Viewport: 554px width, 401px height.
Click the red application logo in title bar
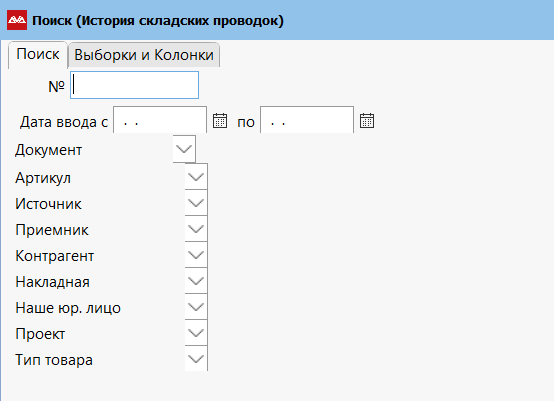17,20
